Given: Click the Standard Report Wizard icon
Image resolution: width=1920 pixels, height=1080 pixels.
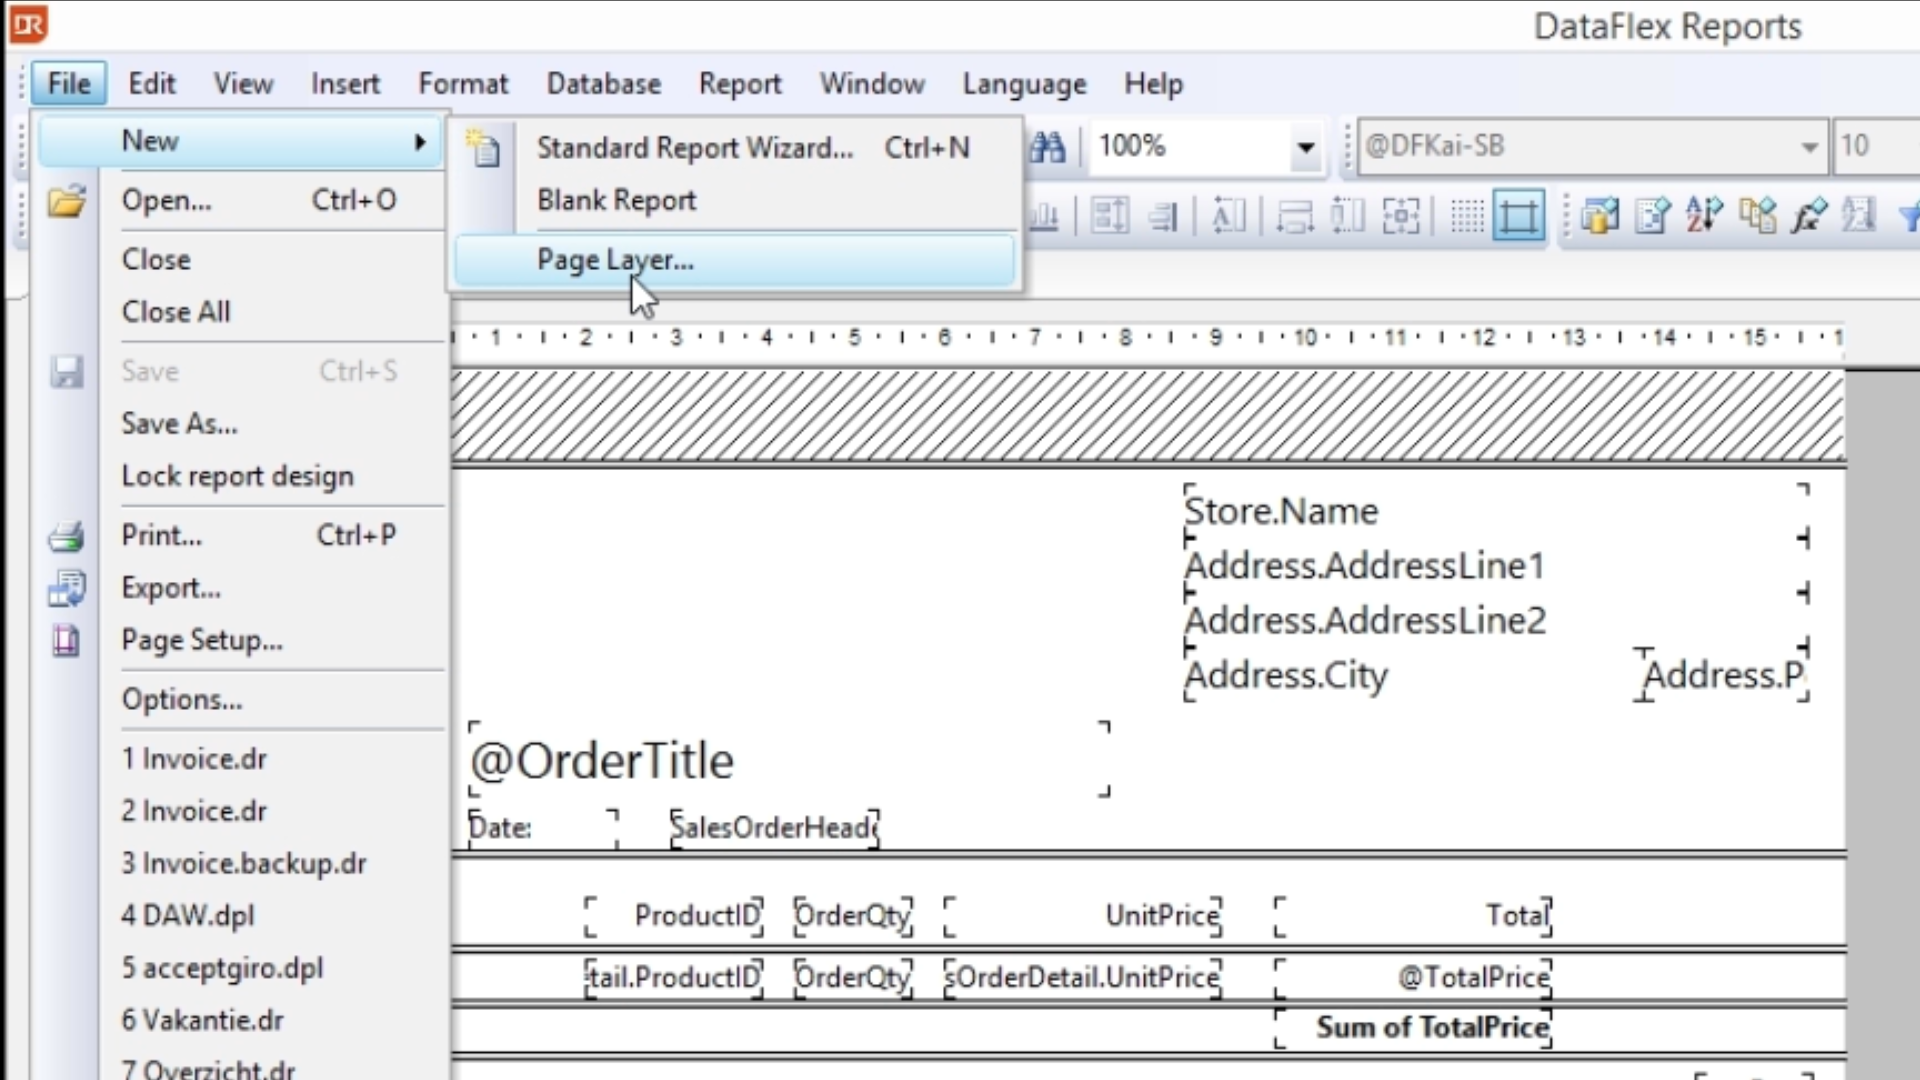Looking at the screenshot, I should coord(484,148).
